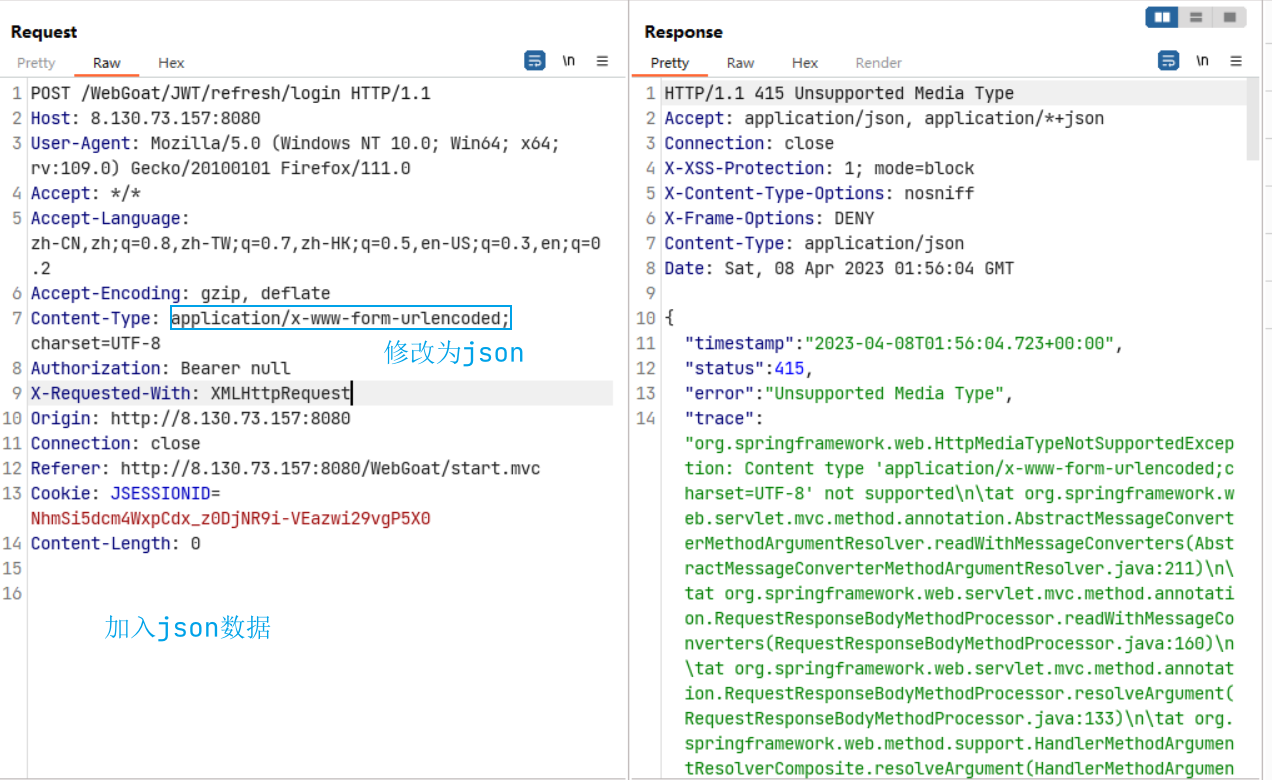The height and width of the screenshot is (780, 1272).
Task: Select the Raw tab in Request panel
Action: (x=107, y=63)
